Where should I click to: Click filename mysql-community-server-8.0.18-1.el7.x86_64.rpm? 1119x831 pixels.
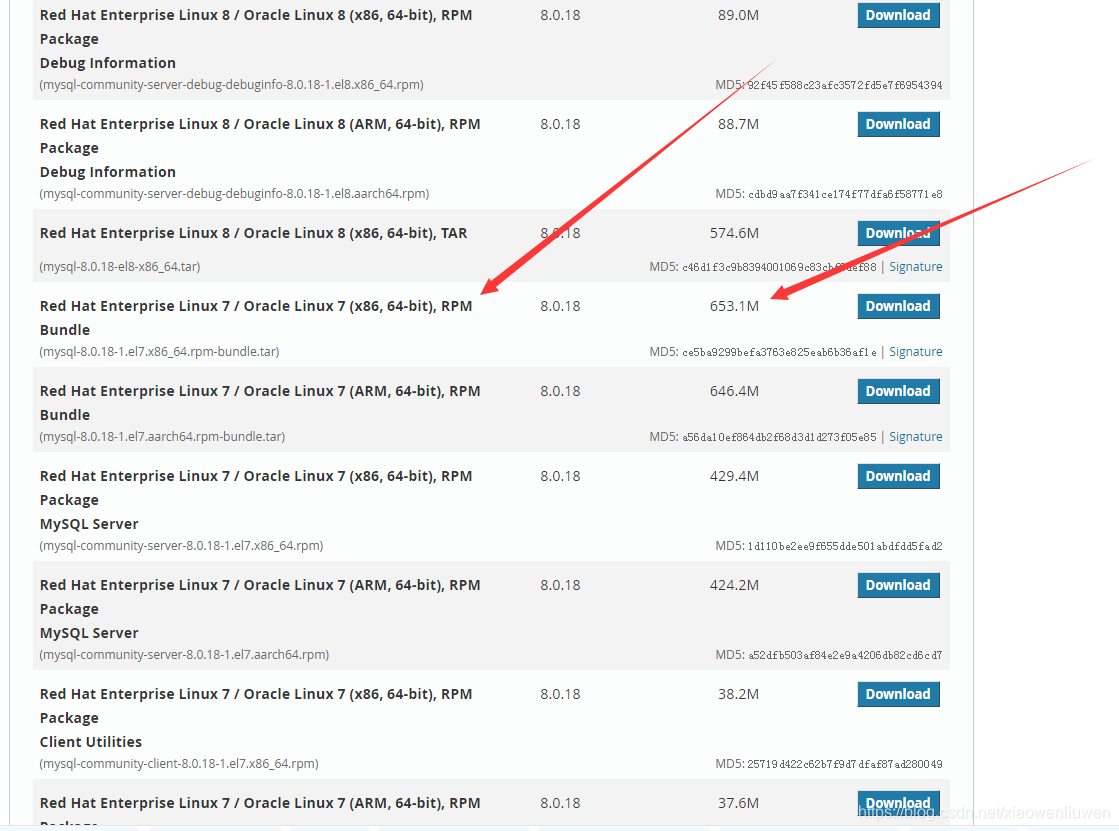181,546
